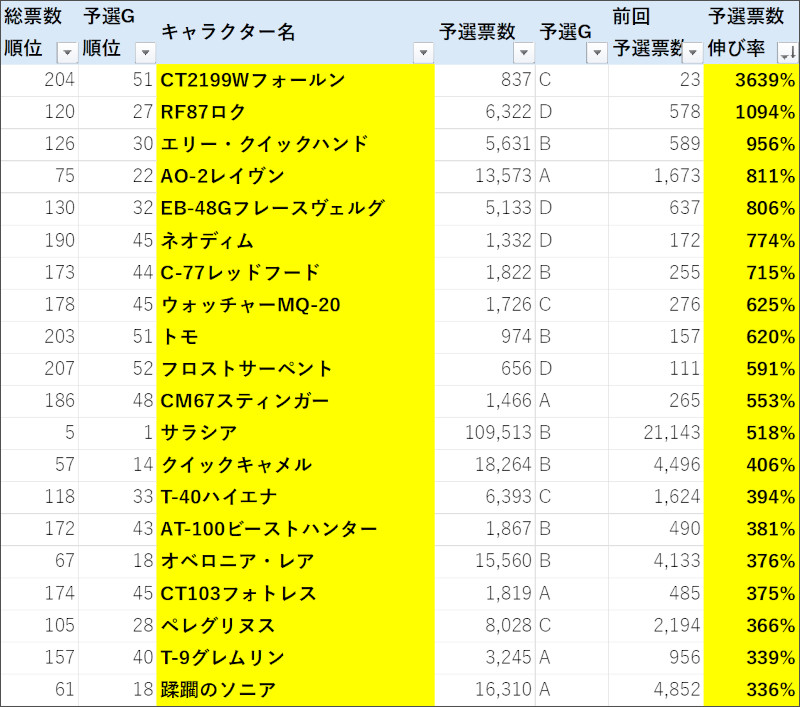Open the 予選G順位 column filter dropdown
The image size is (800, 707).
tap(144, 52)
